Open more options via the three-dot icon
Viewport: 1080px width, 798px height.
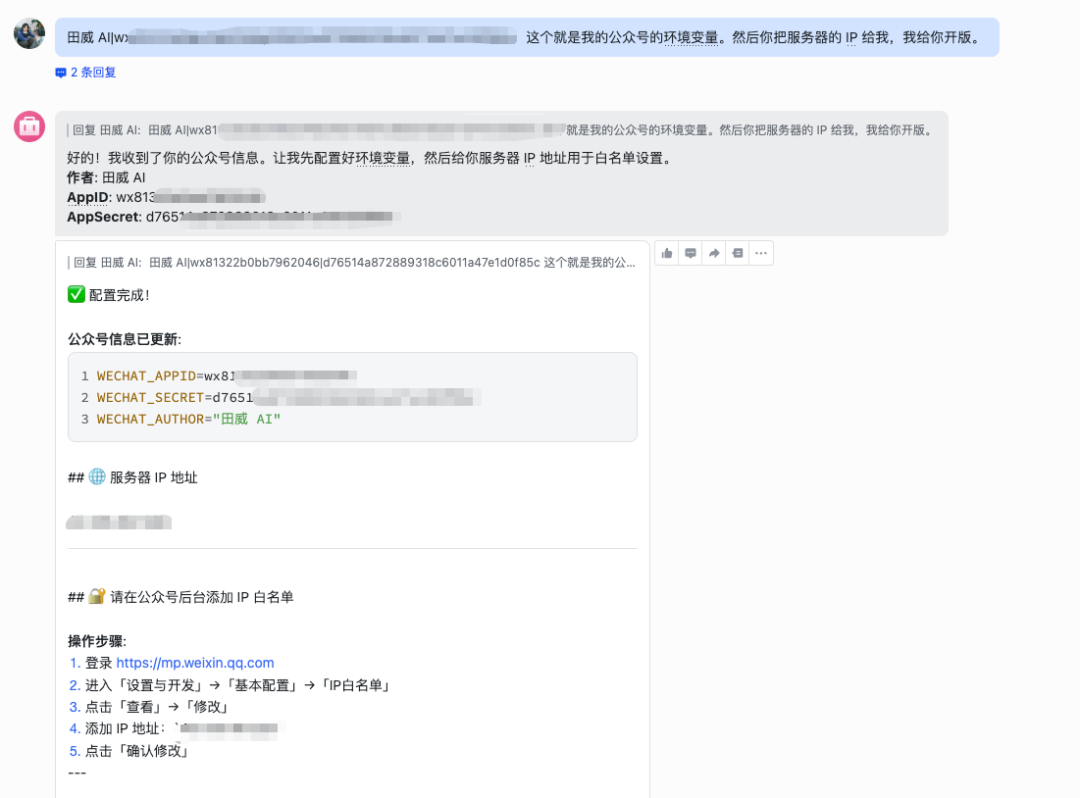coord(761,253)
